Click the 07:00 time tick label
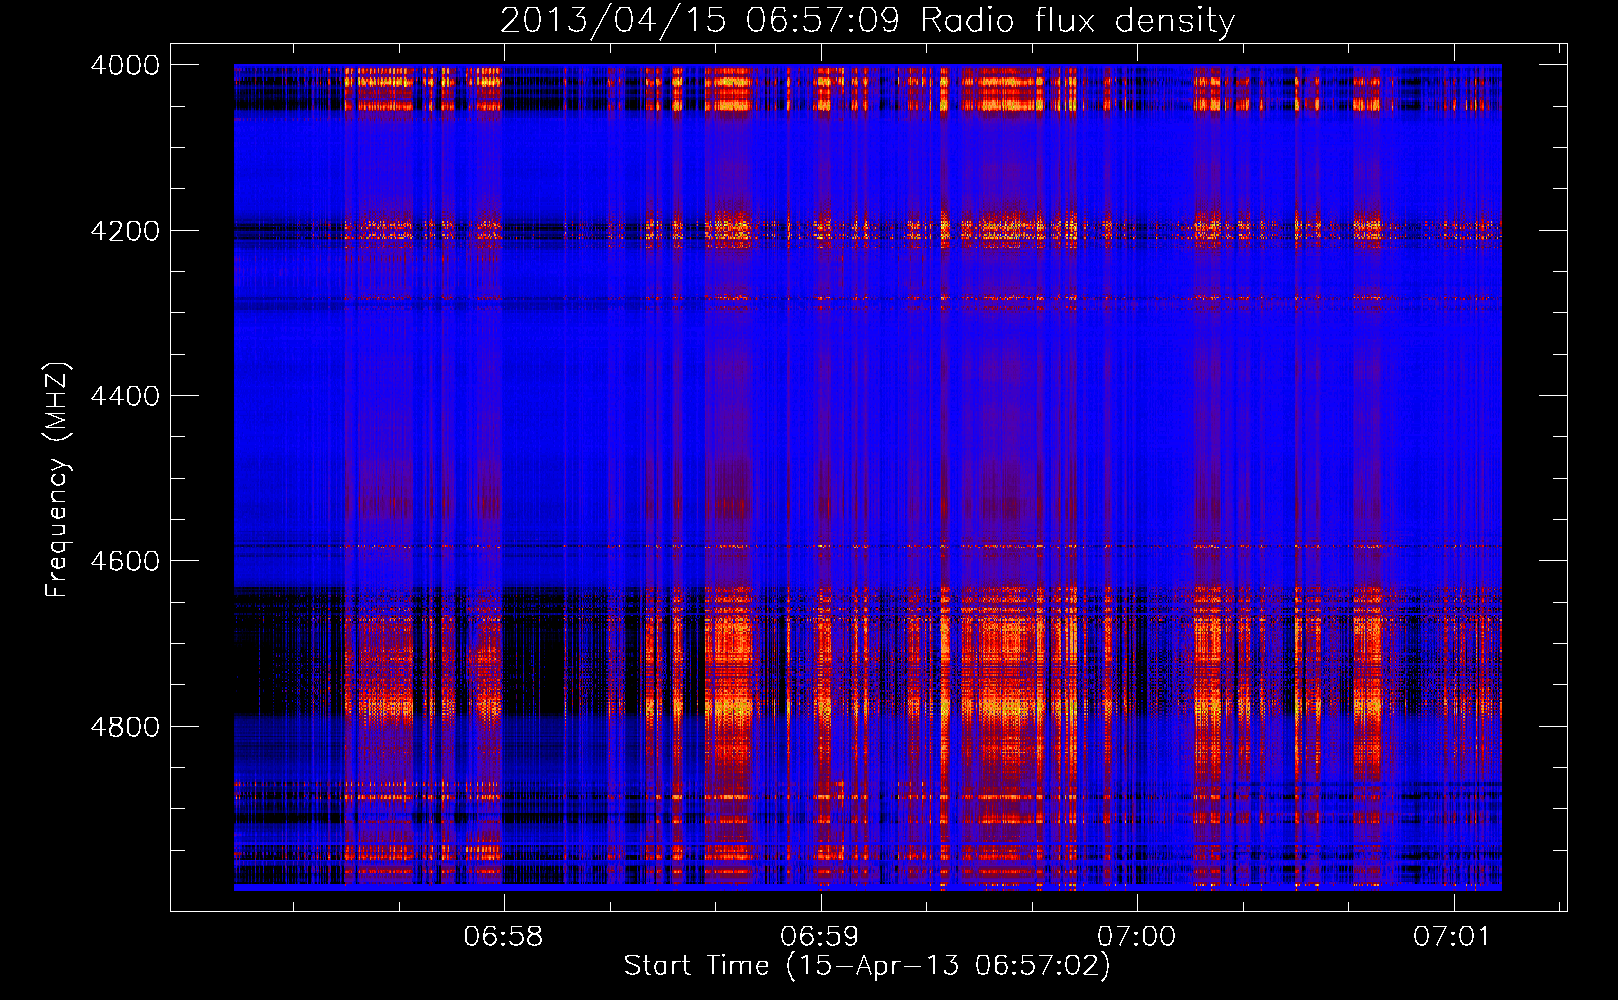Image resolution: width=1618 pixels, height=1000 pixels. 1136,936
